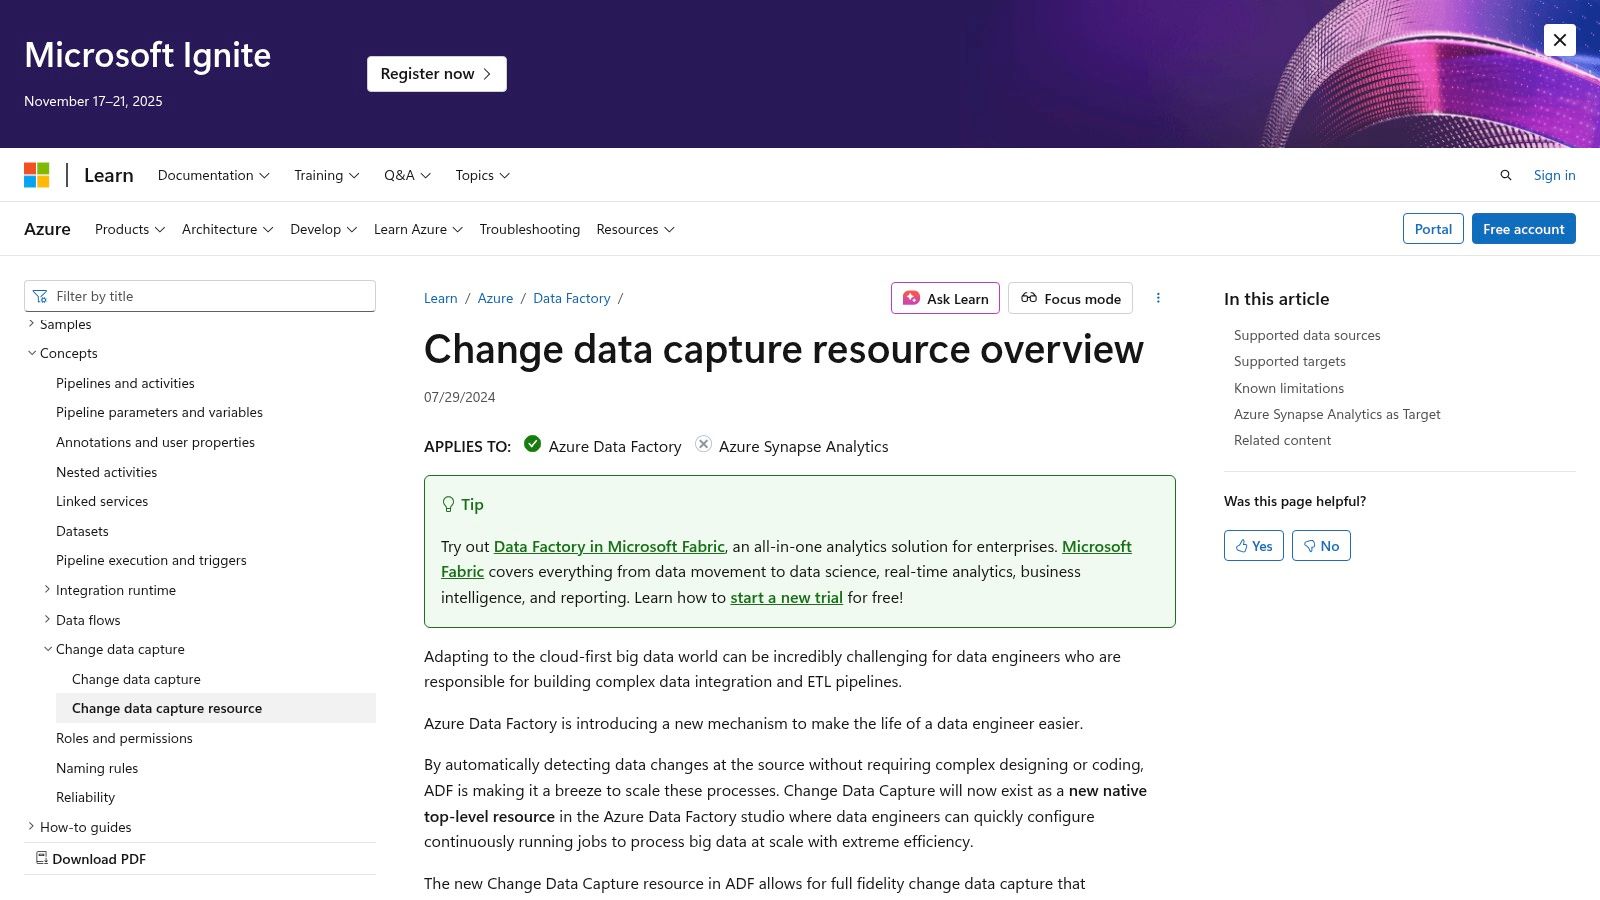Image resolution: width=1600 pixels, height=900 pixels.
Task: Click the Microsoft logo
Action: [x=38, y=174]
